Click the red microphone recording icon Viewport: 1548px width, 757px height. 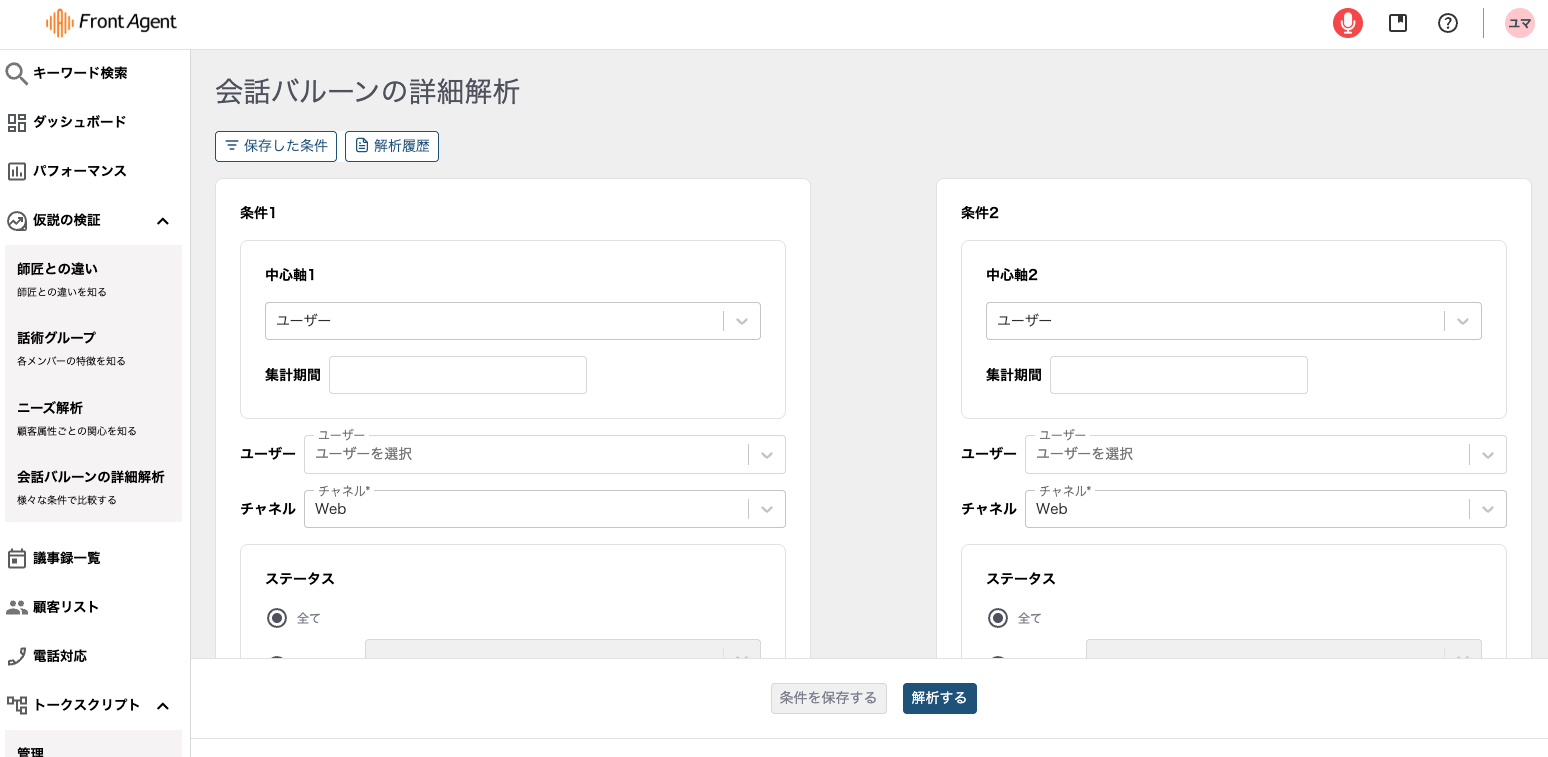point(1347,23)
